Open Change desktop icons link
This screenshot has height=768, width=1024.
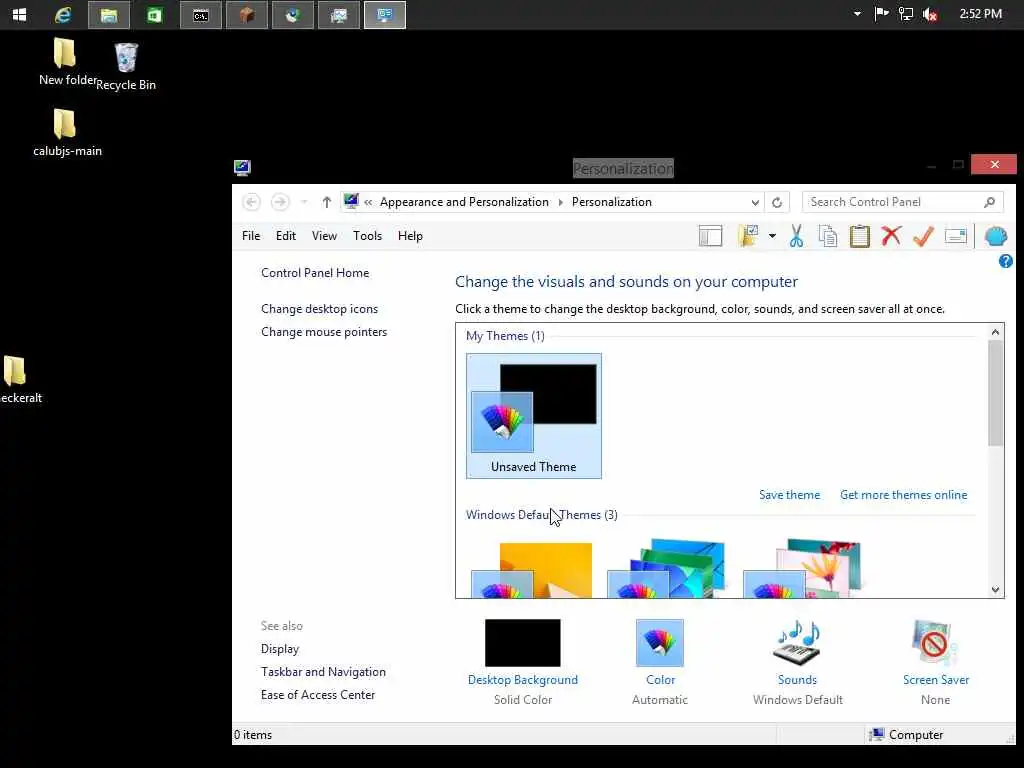click(319, 309)
